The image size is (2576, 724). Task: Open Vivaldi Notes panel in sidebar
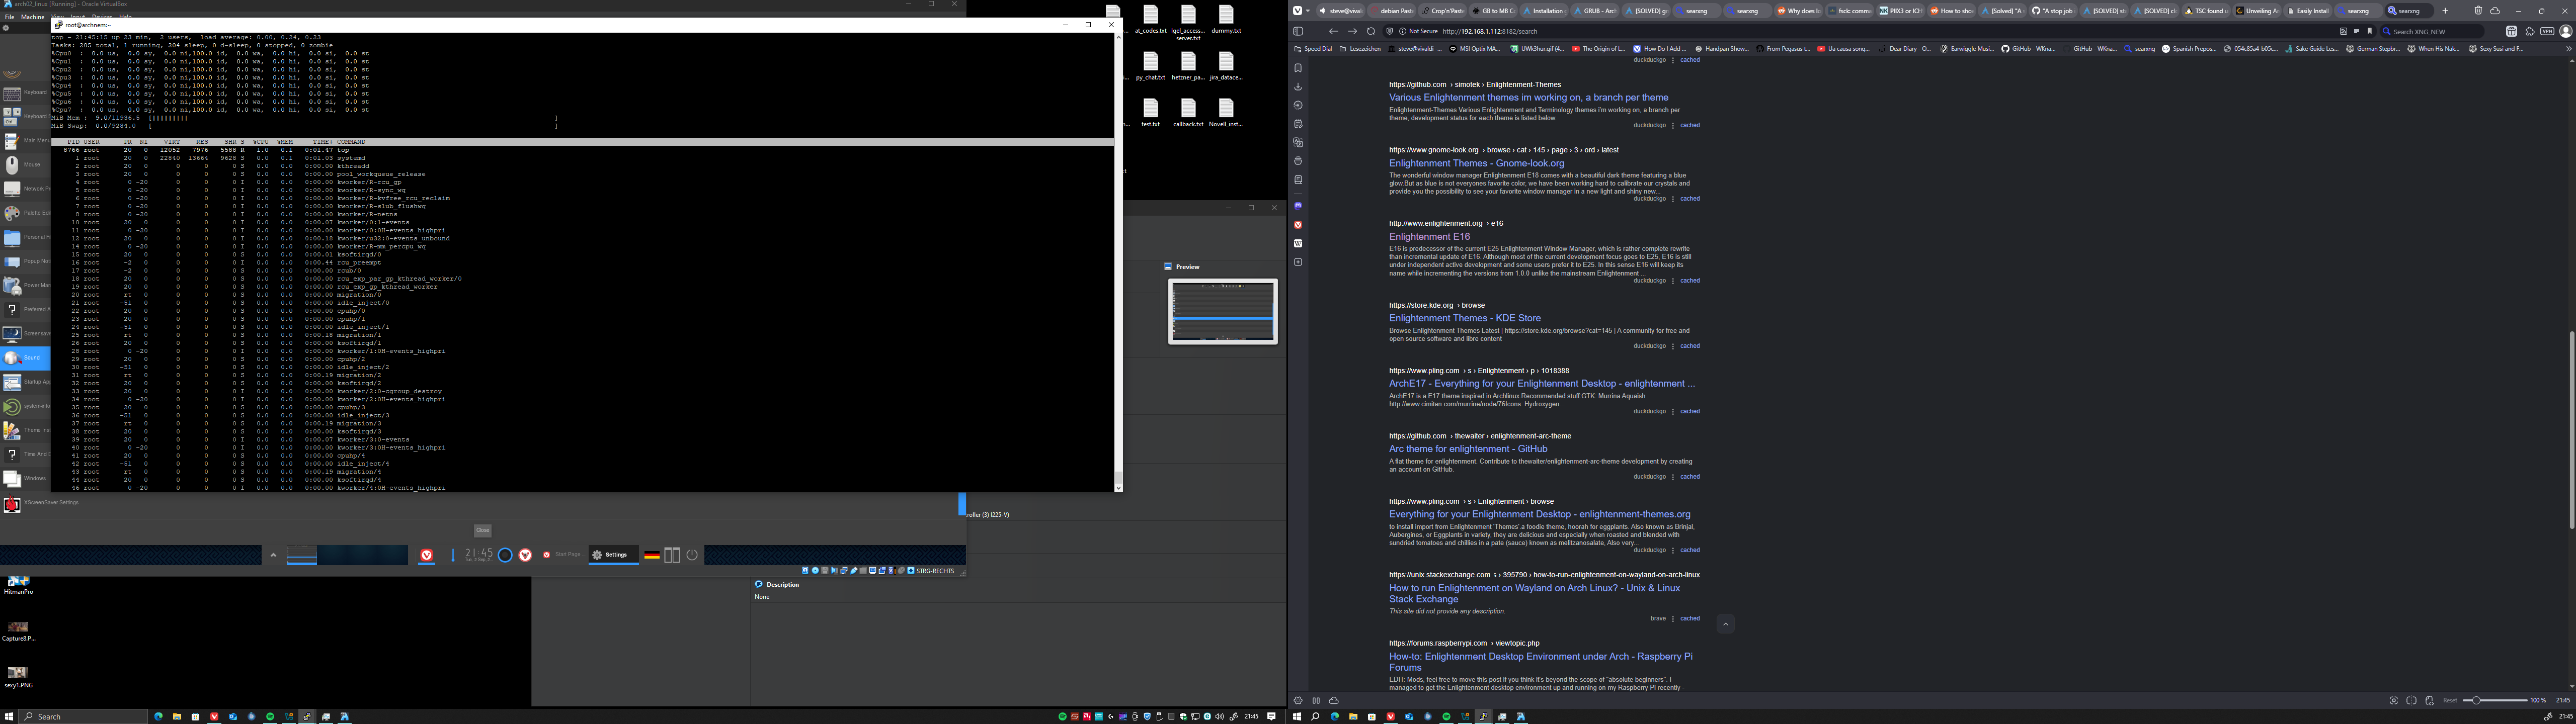pos(1298,124)
